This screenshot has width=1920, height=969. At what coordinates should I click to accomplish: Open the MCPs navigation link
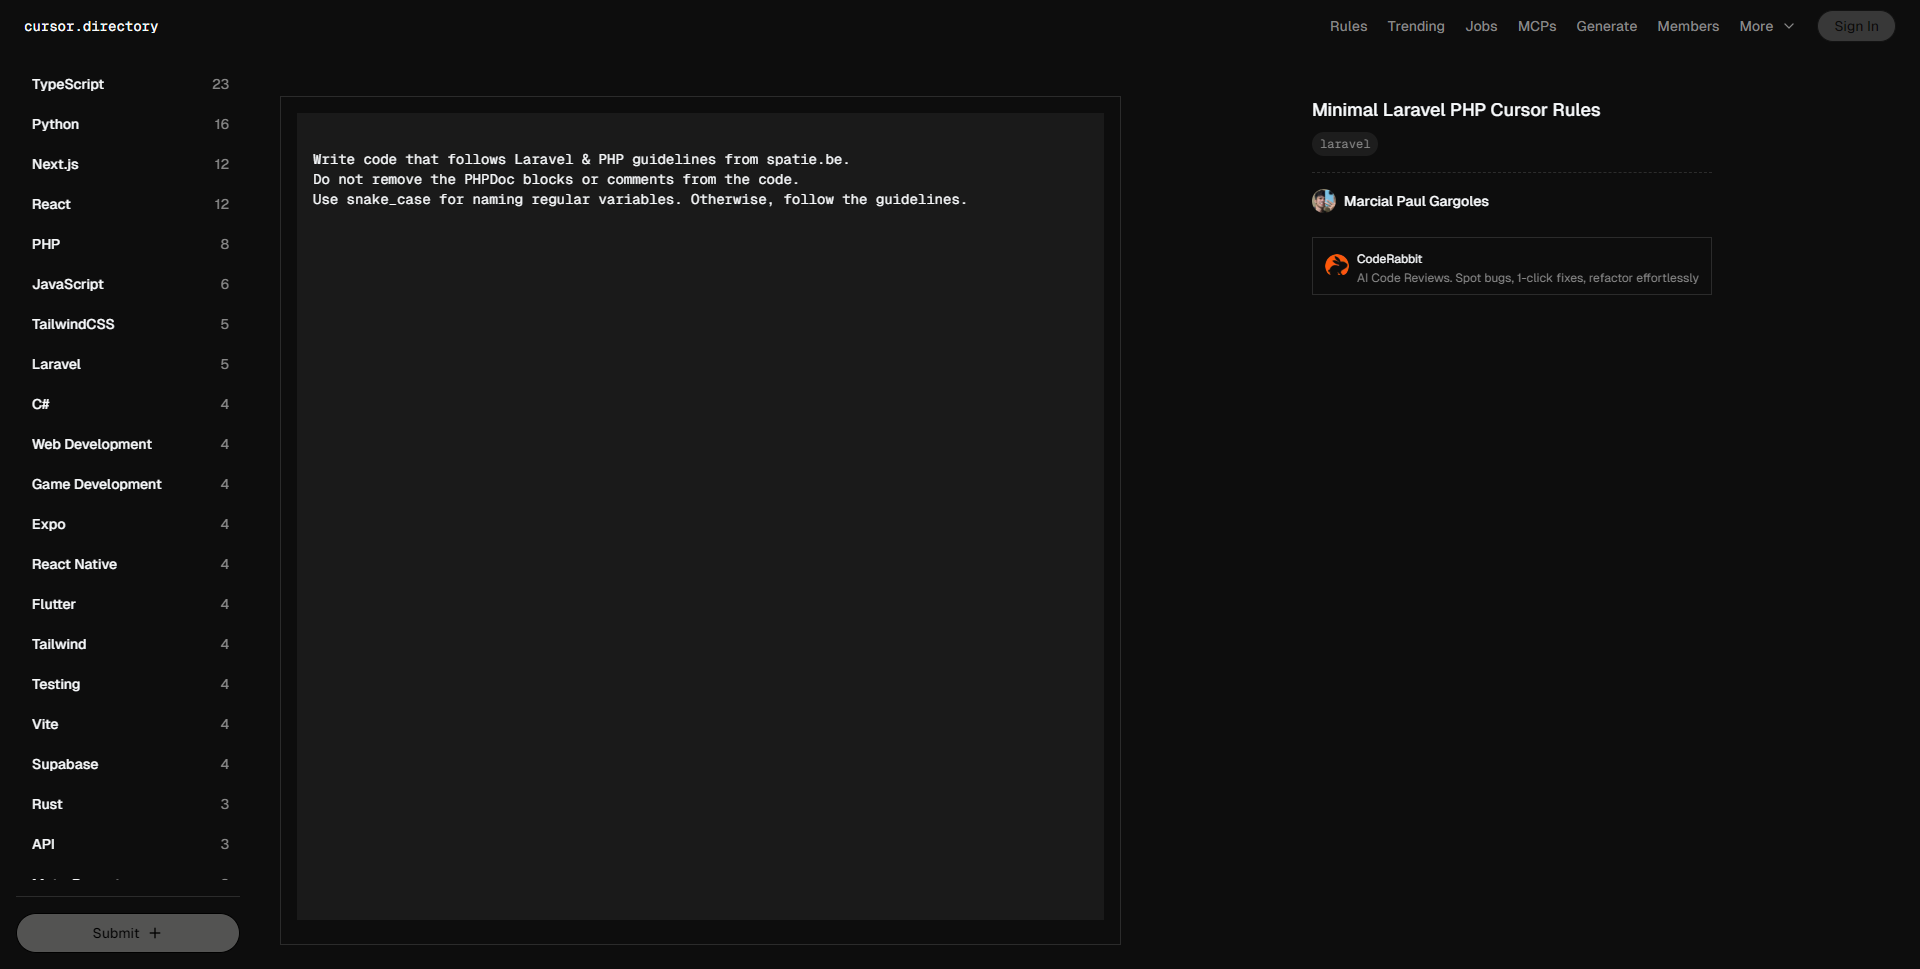pyautogui.click(x=1536, y=26)
